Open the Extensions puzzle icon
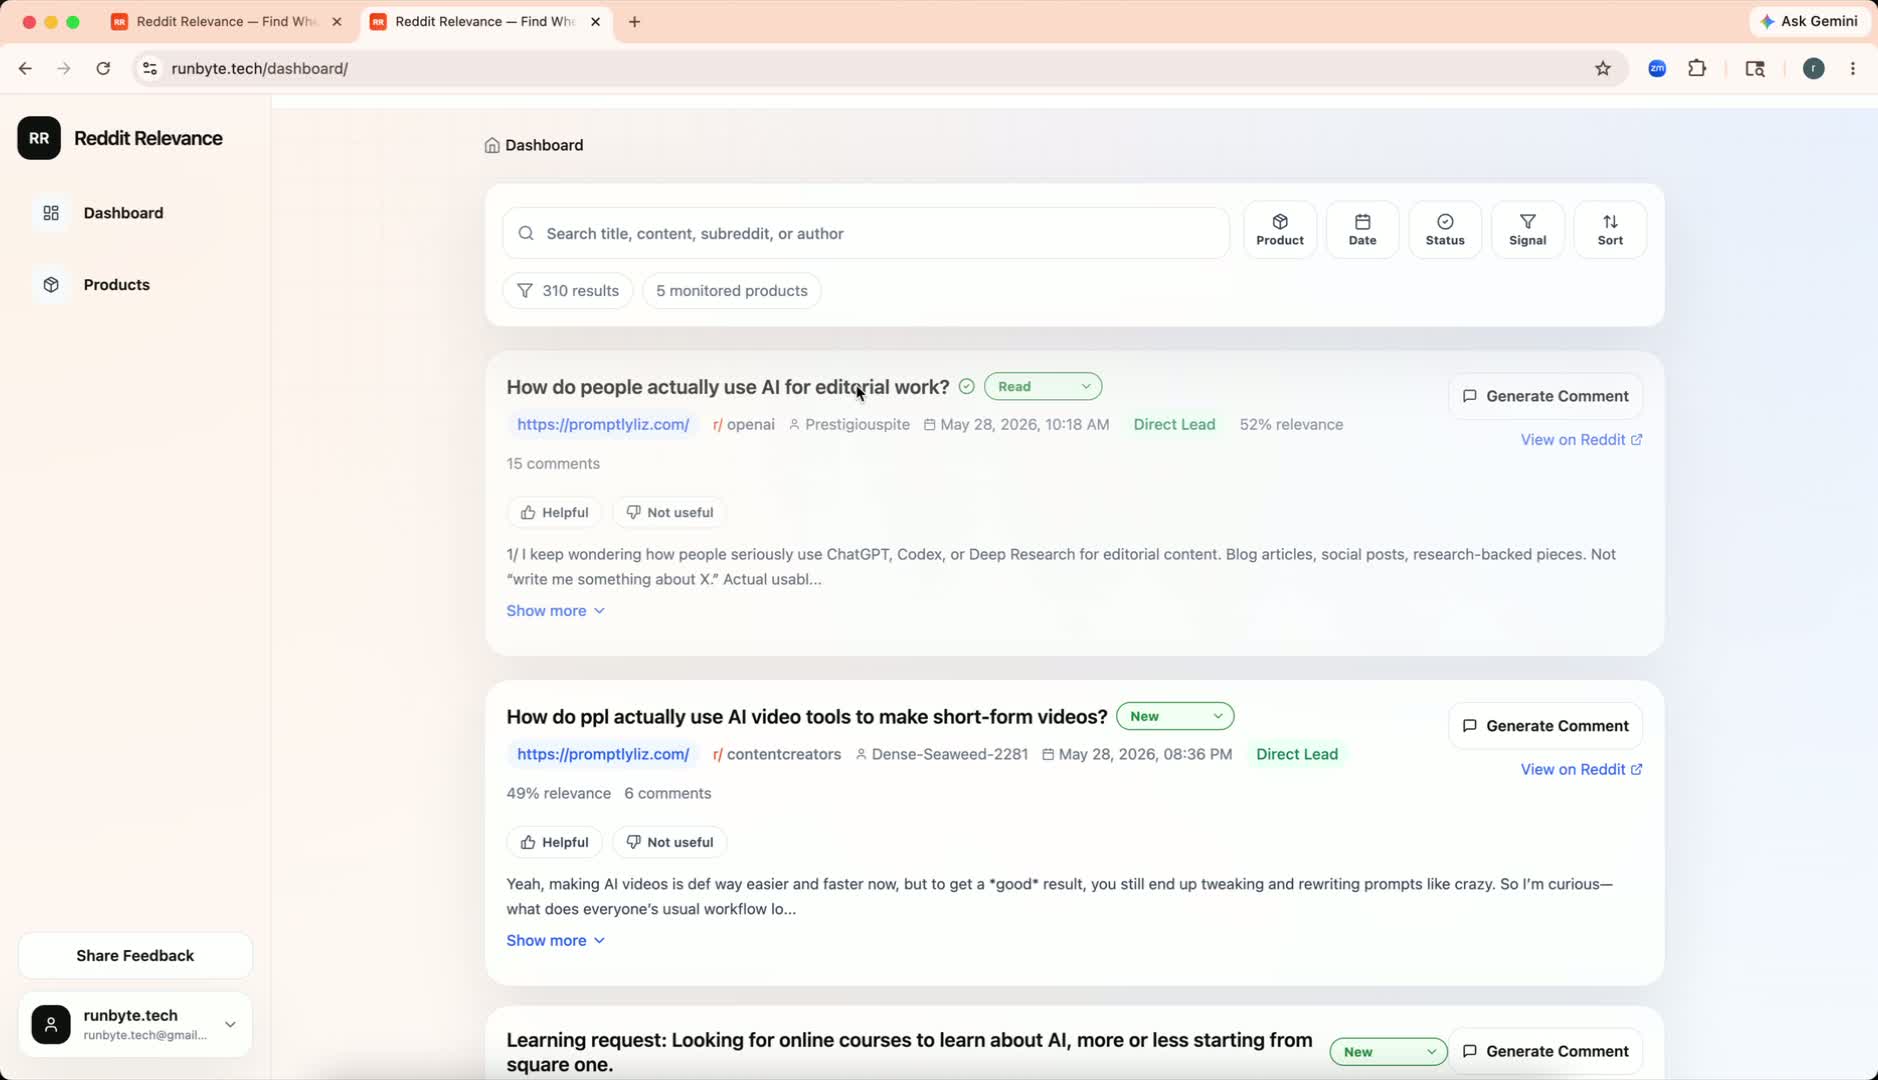This screenshot has height=1080, width=1878. tap(1697, 69)
